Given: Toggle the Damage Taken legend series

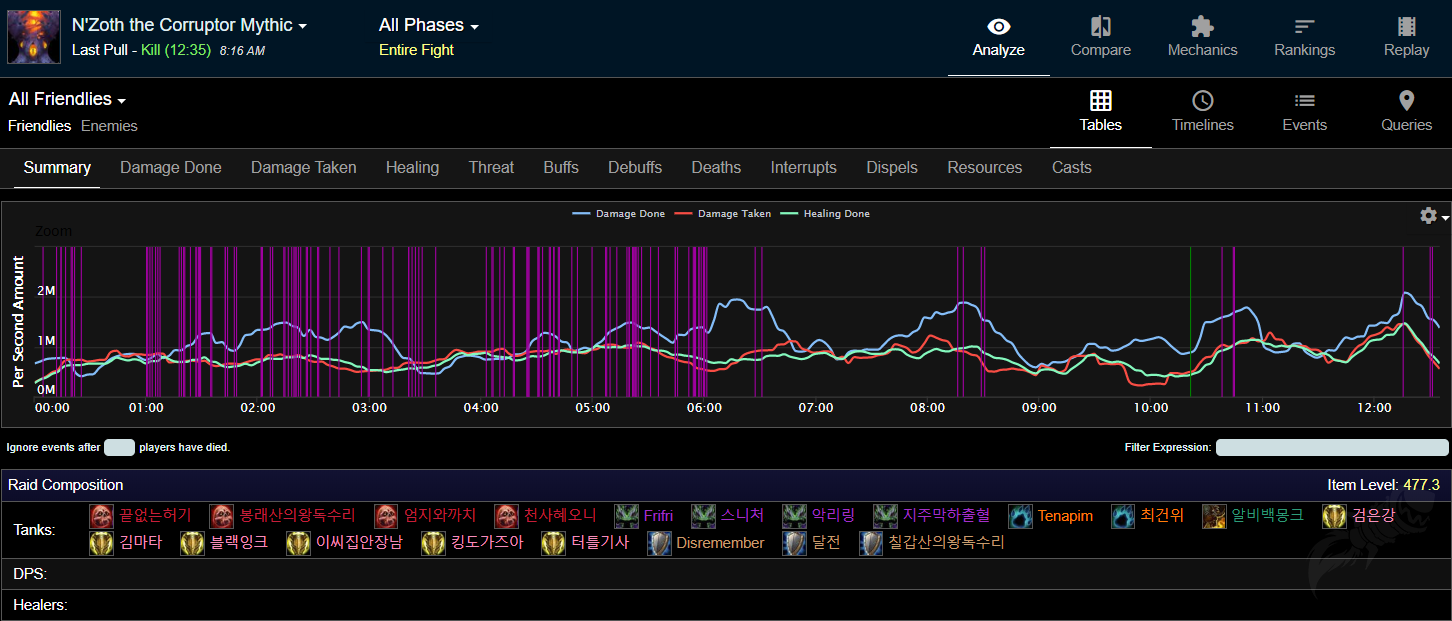Looking at the screenshot, I should 723,214.
